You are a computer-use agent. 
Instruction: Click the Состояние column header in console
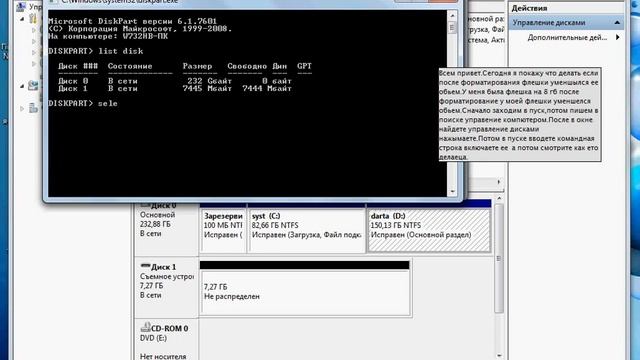130,66
